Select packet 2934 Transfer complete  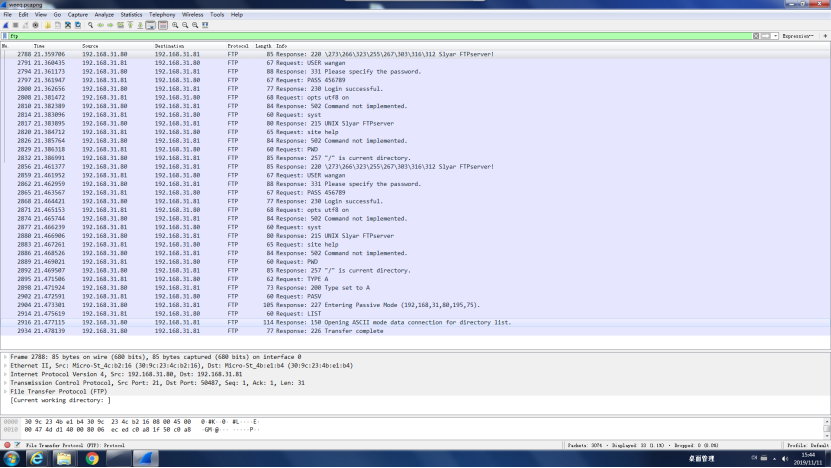(x=415, y=331)
